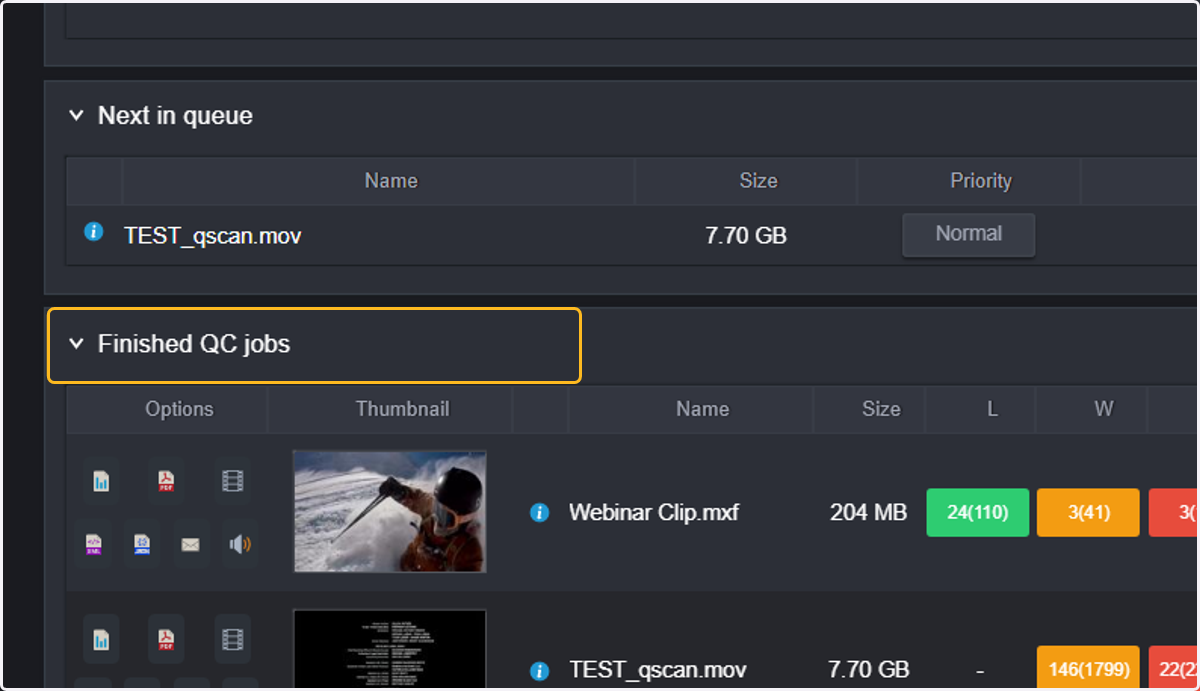
Task: Open the green 24(110) result for Webinar Clip.mxf
Action: [x=978, y=513]
